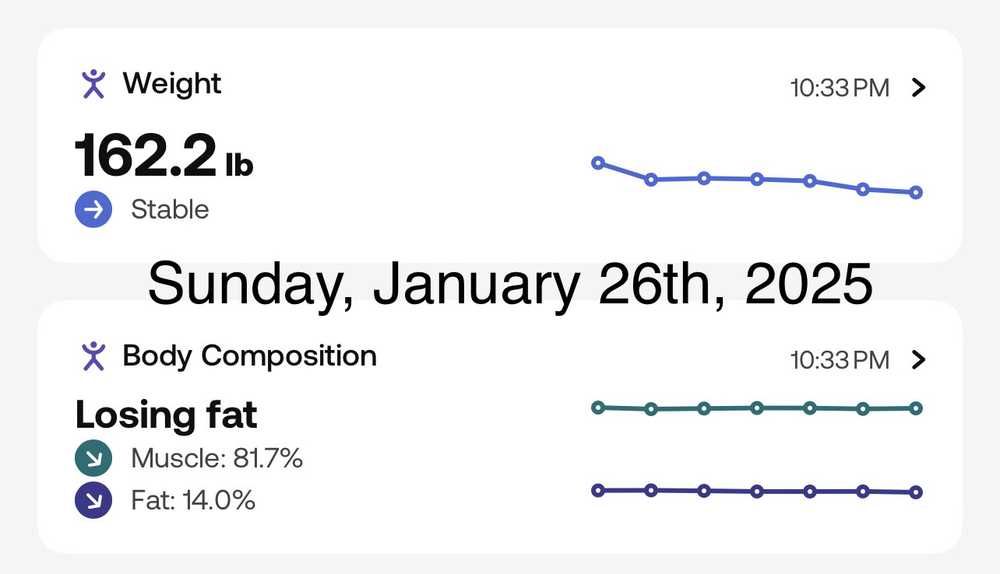The width and height of the screenshot is (1000, 574).
Task: Click last point on purple fat line
Action: (916, 492)
